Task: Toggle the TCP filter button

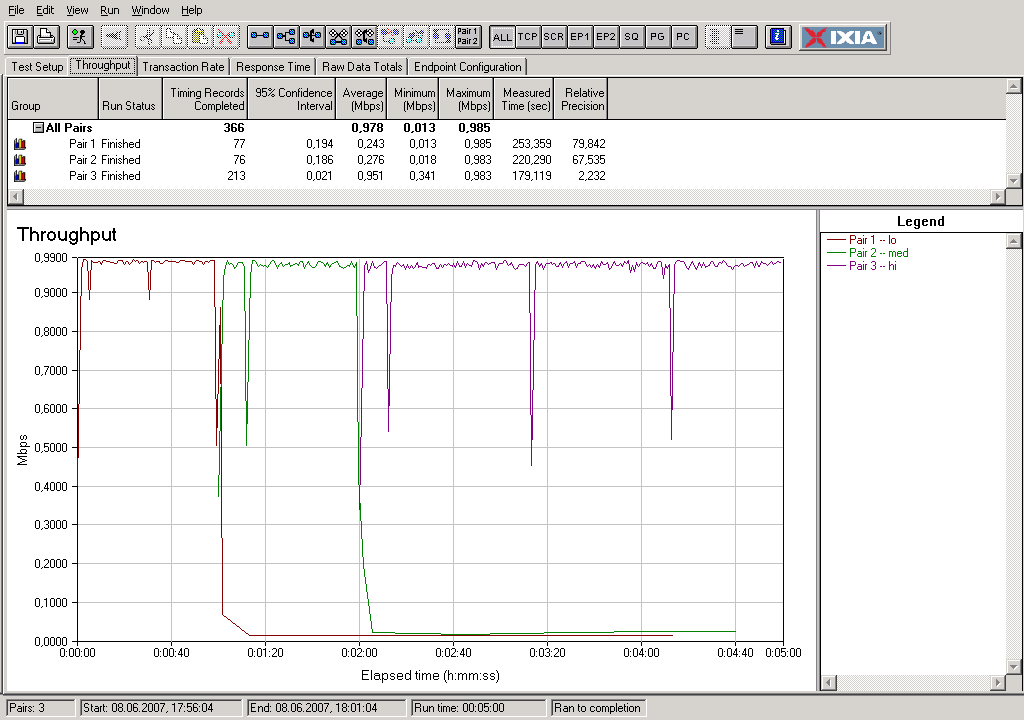Action: pyautogui.click(x=528, y=37)
